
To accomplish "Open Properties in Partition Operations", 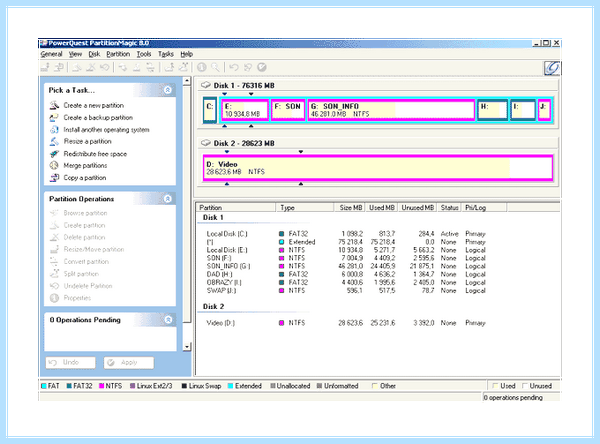I will [71, 298].
